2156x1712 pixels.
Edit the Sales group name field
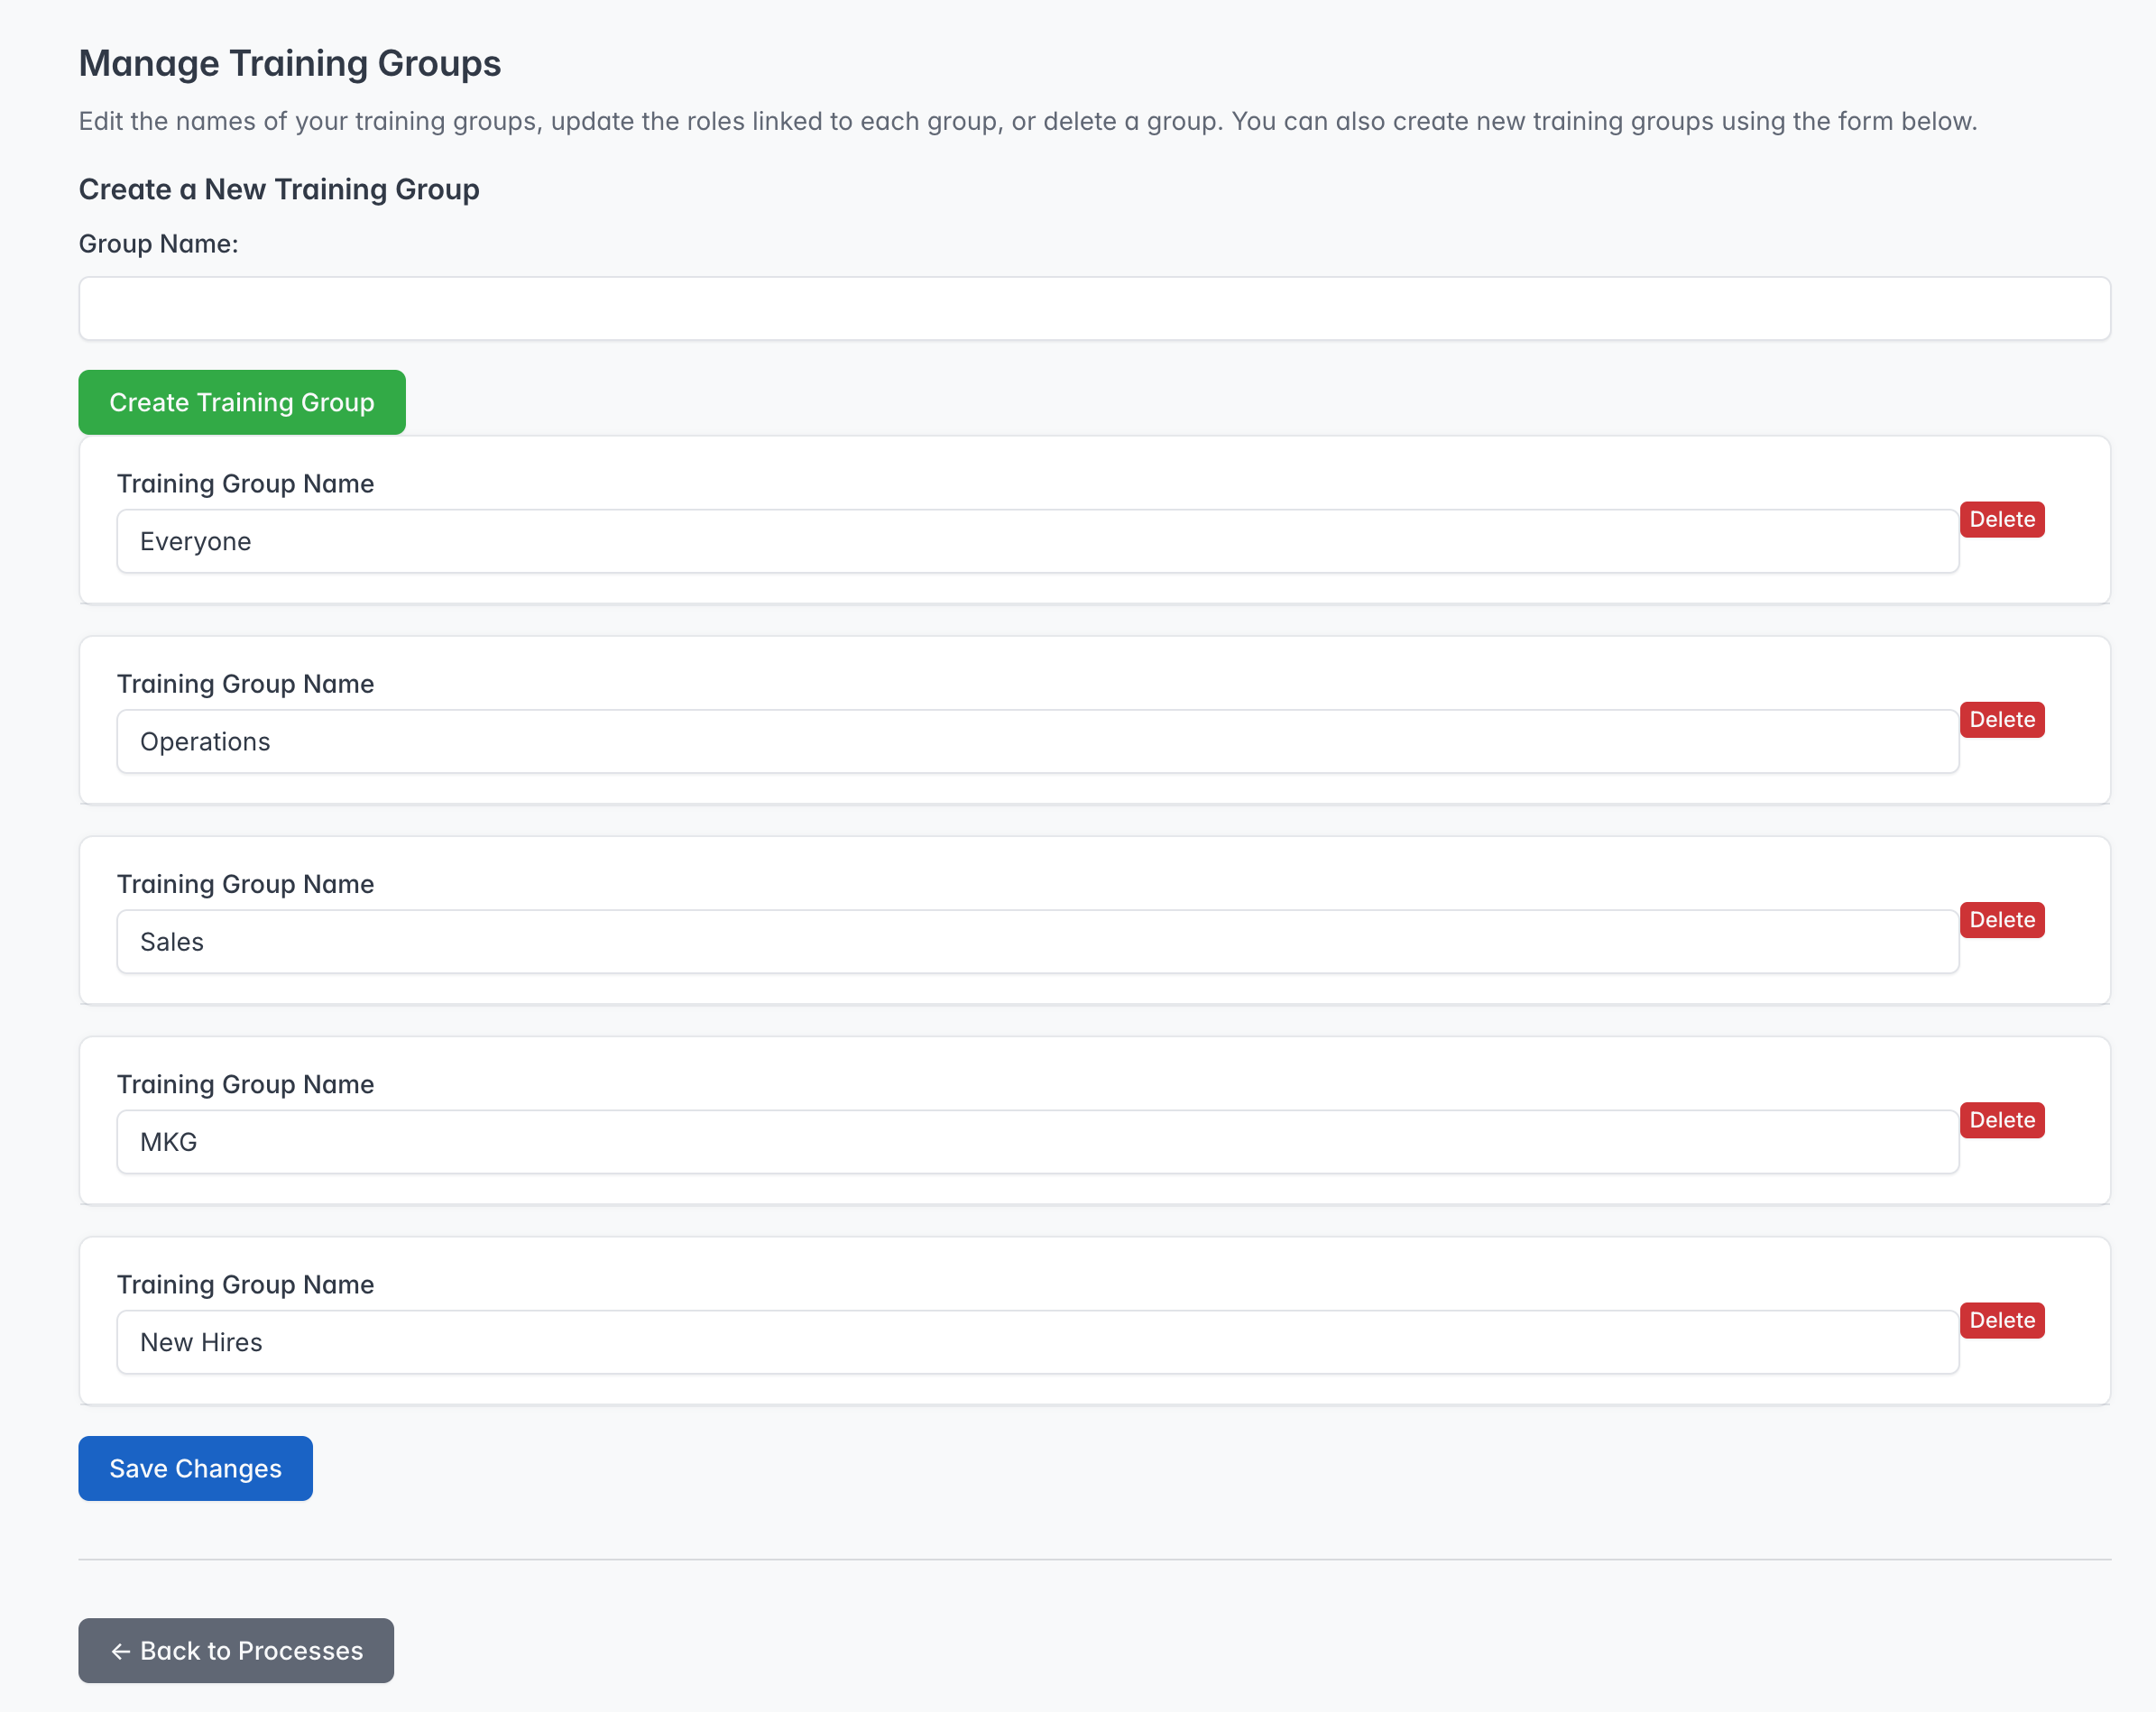point(1037,942)
